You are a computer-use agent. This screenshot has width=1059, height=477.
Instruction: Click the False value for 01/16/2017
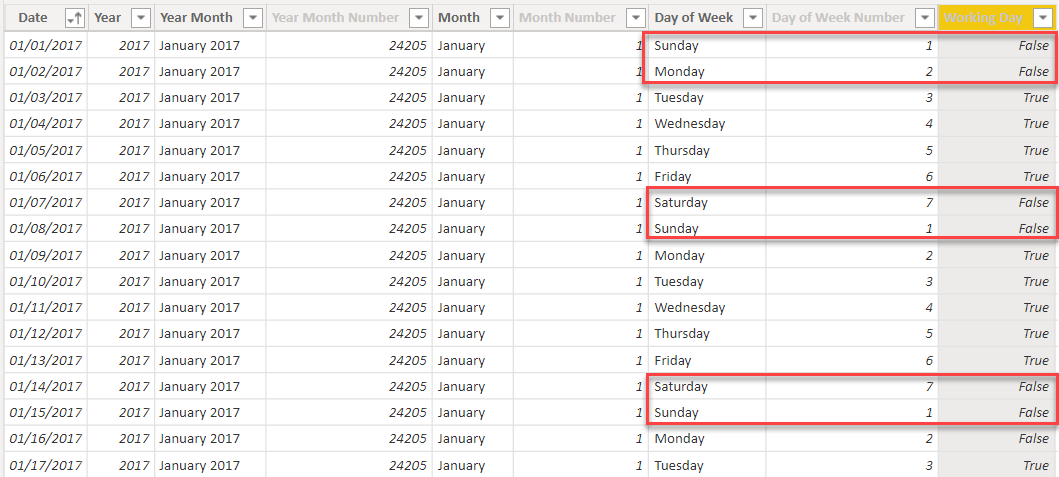(998, 438)
